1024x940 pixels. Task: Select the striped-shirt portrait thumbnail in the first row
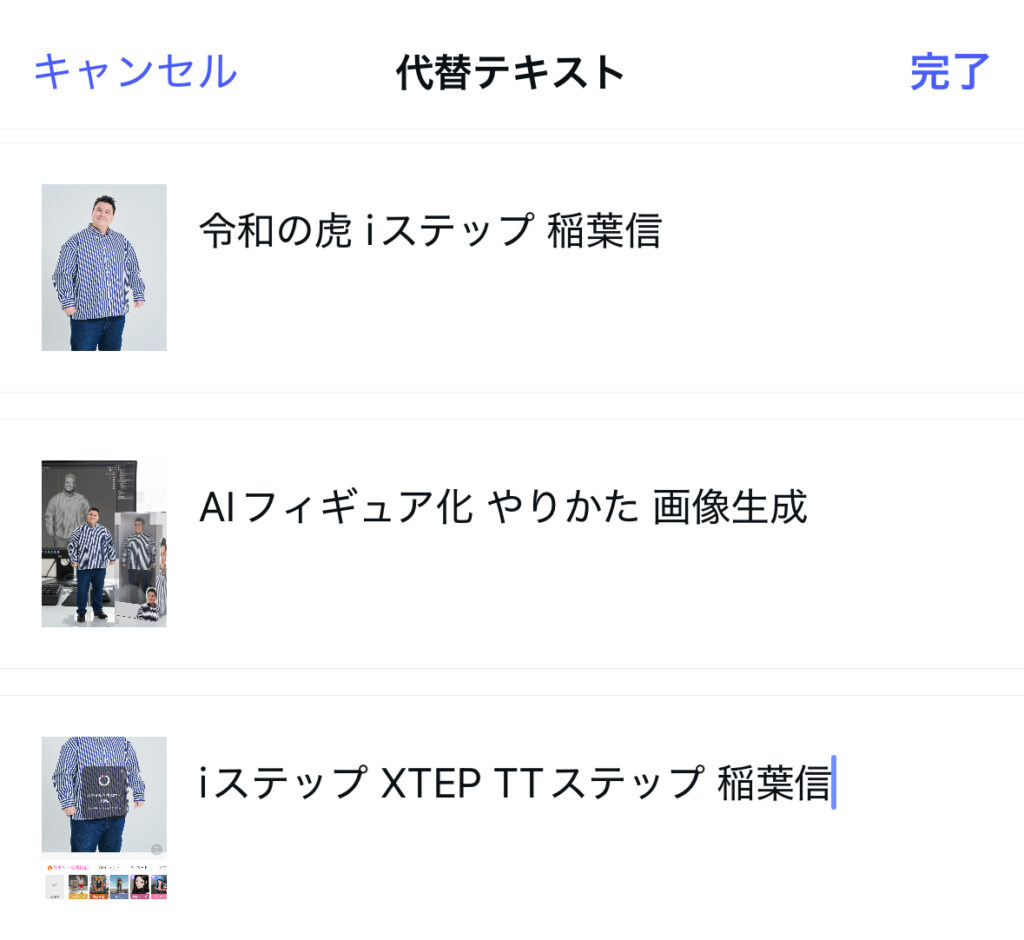pos(104,267)
